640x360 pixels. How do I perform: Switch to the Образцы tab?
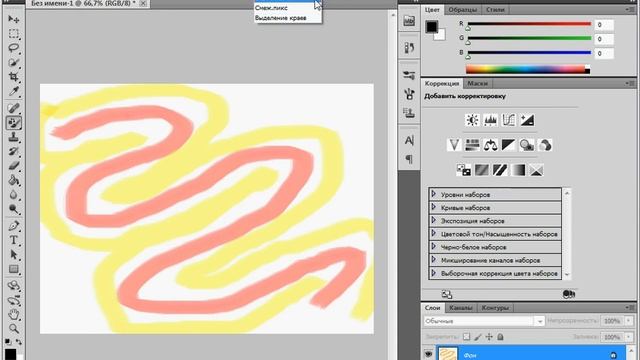click(462, 9)
